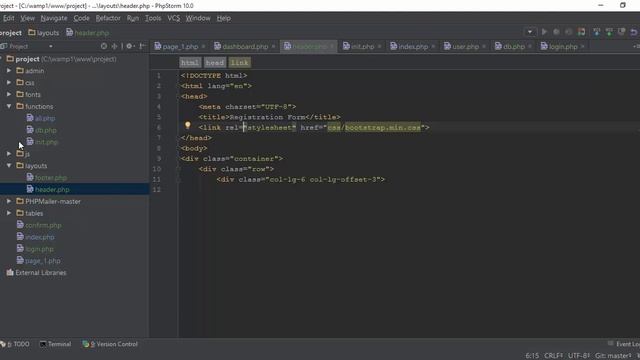Collapse the layouts folder
This screenshot has width=640, height=360.
pos(9,166)
